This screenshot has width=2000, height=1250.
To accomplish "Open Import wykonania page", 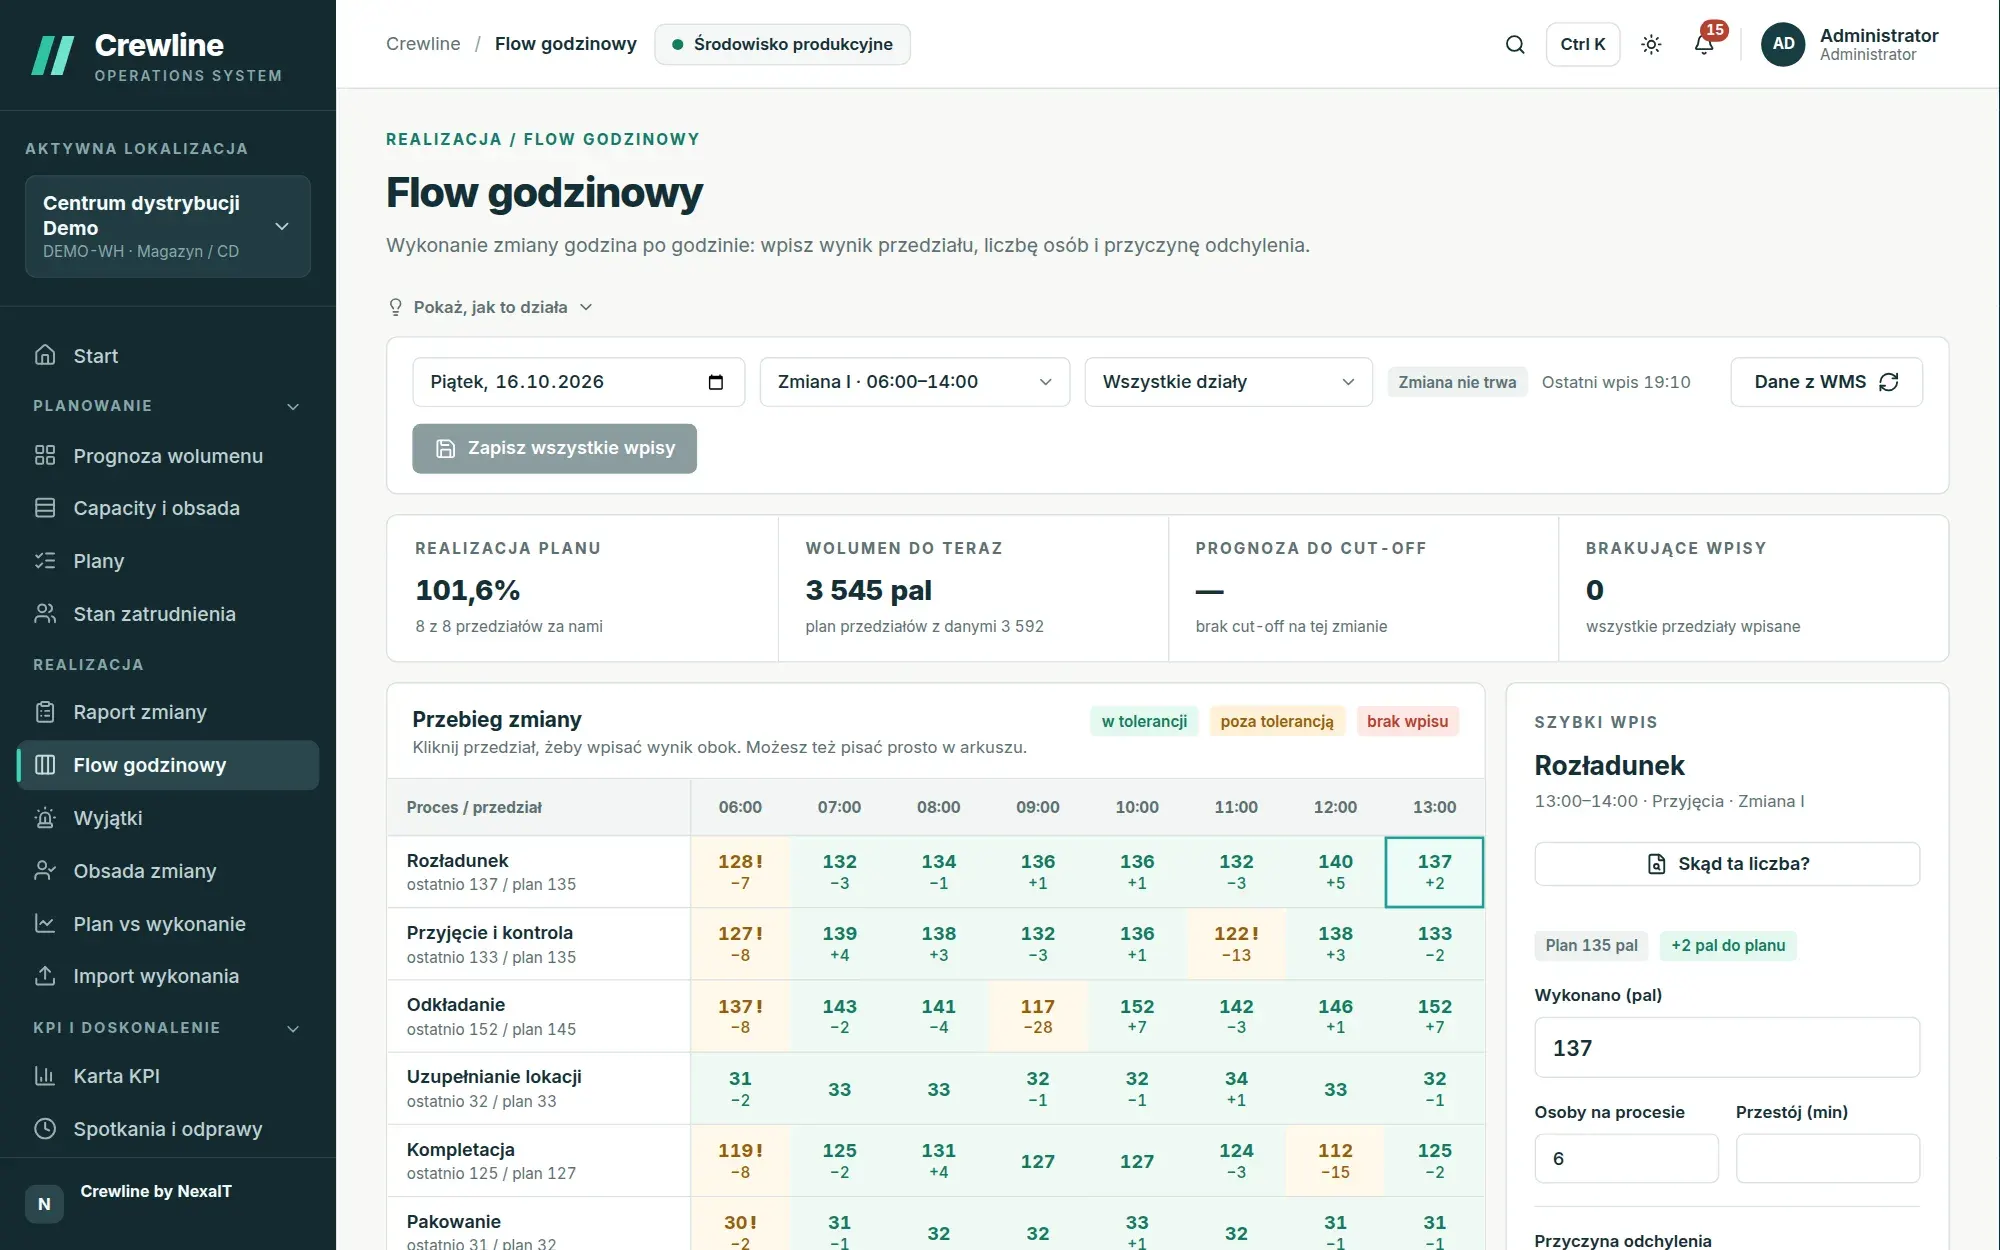I will click(x=168, y=976).
